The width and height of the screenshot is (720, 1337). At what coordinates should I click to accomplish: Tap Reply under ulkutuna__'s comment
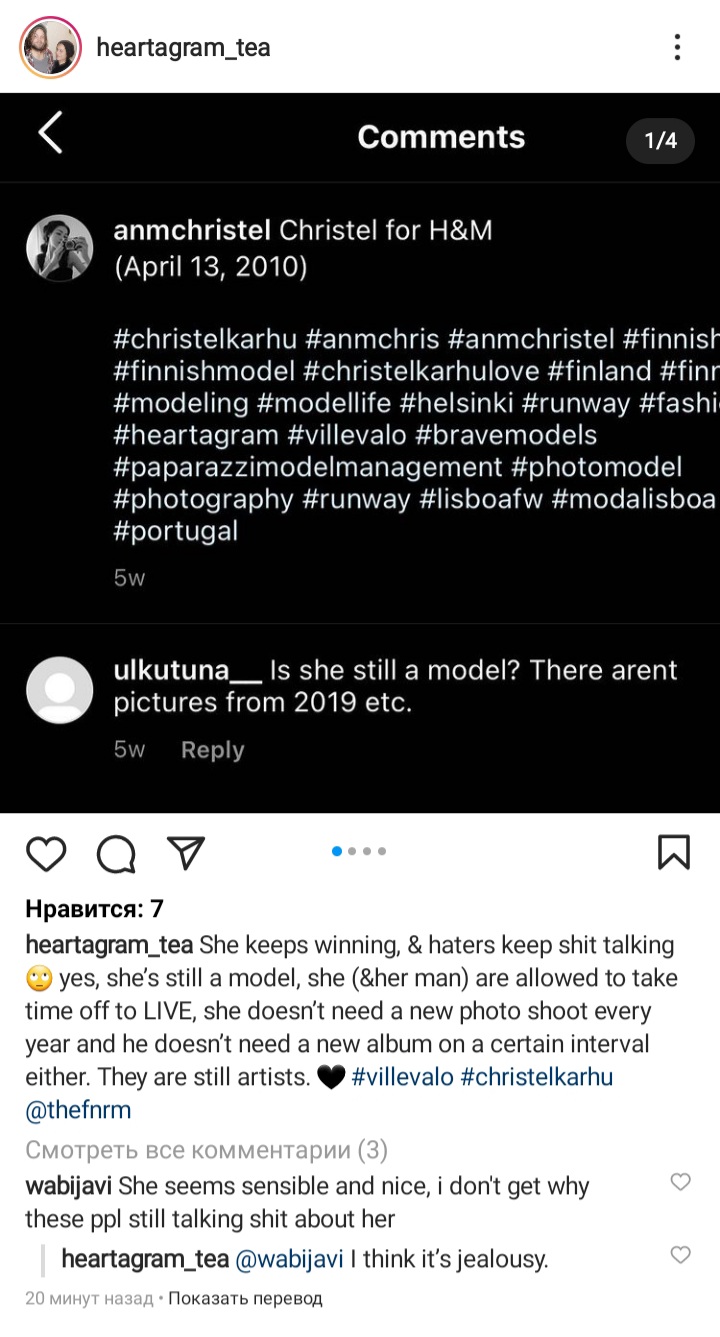point(212,750)
